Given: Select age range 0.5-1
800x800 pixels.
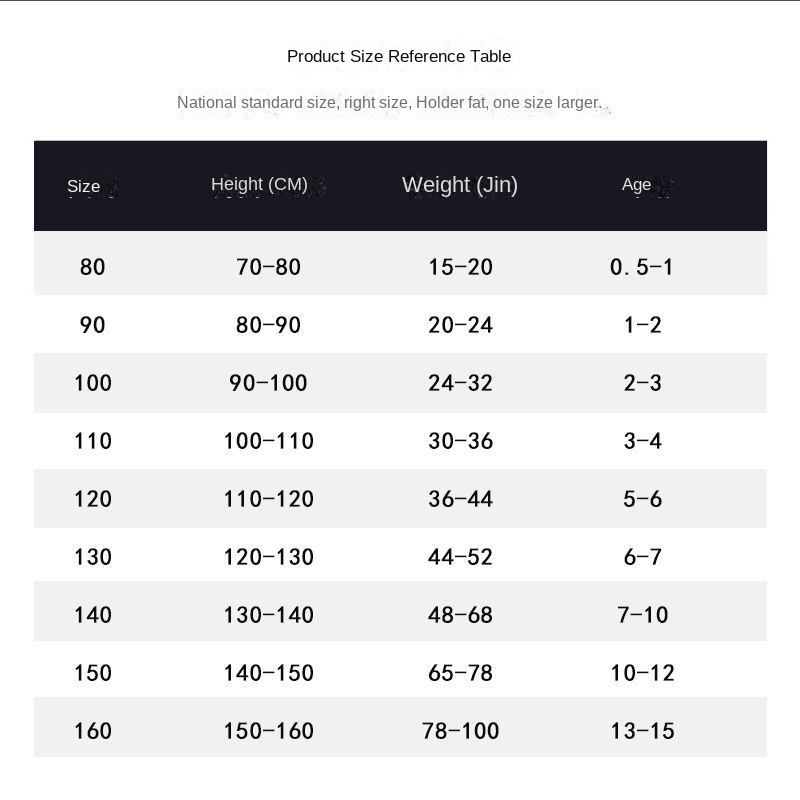Looking at the screenshot, I should coord(641,267).
